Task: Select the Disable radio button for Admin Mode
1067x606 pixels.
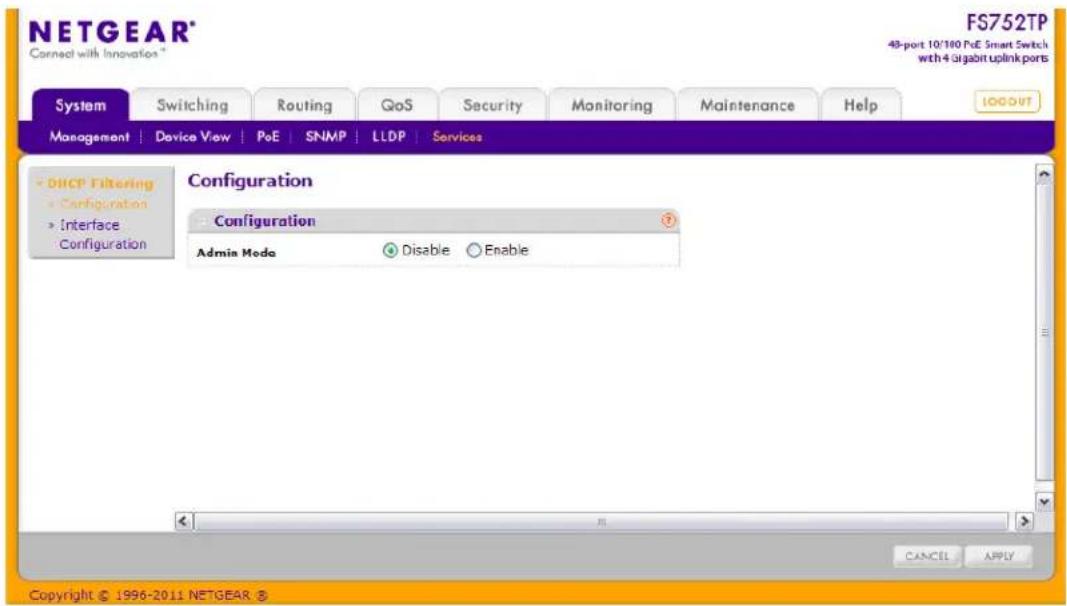Action: point(390,251)
